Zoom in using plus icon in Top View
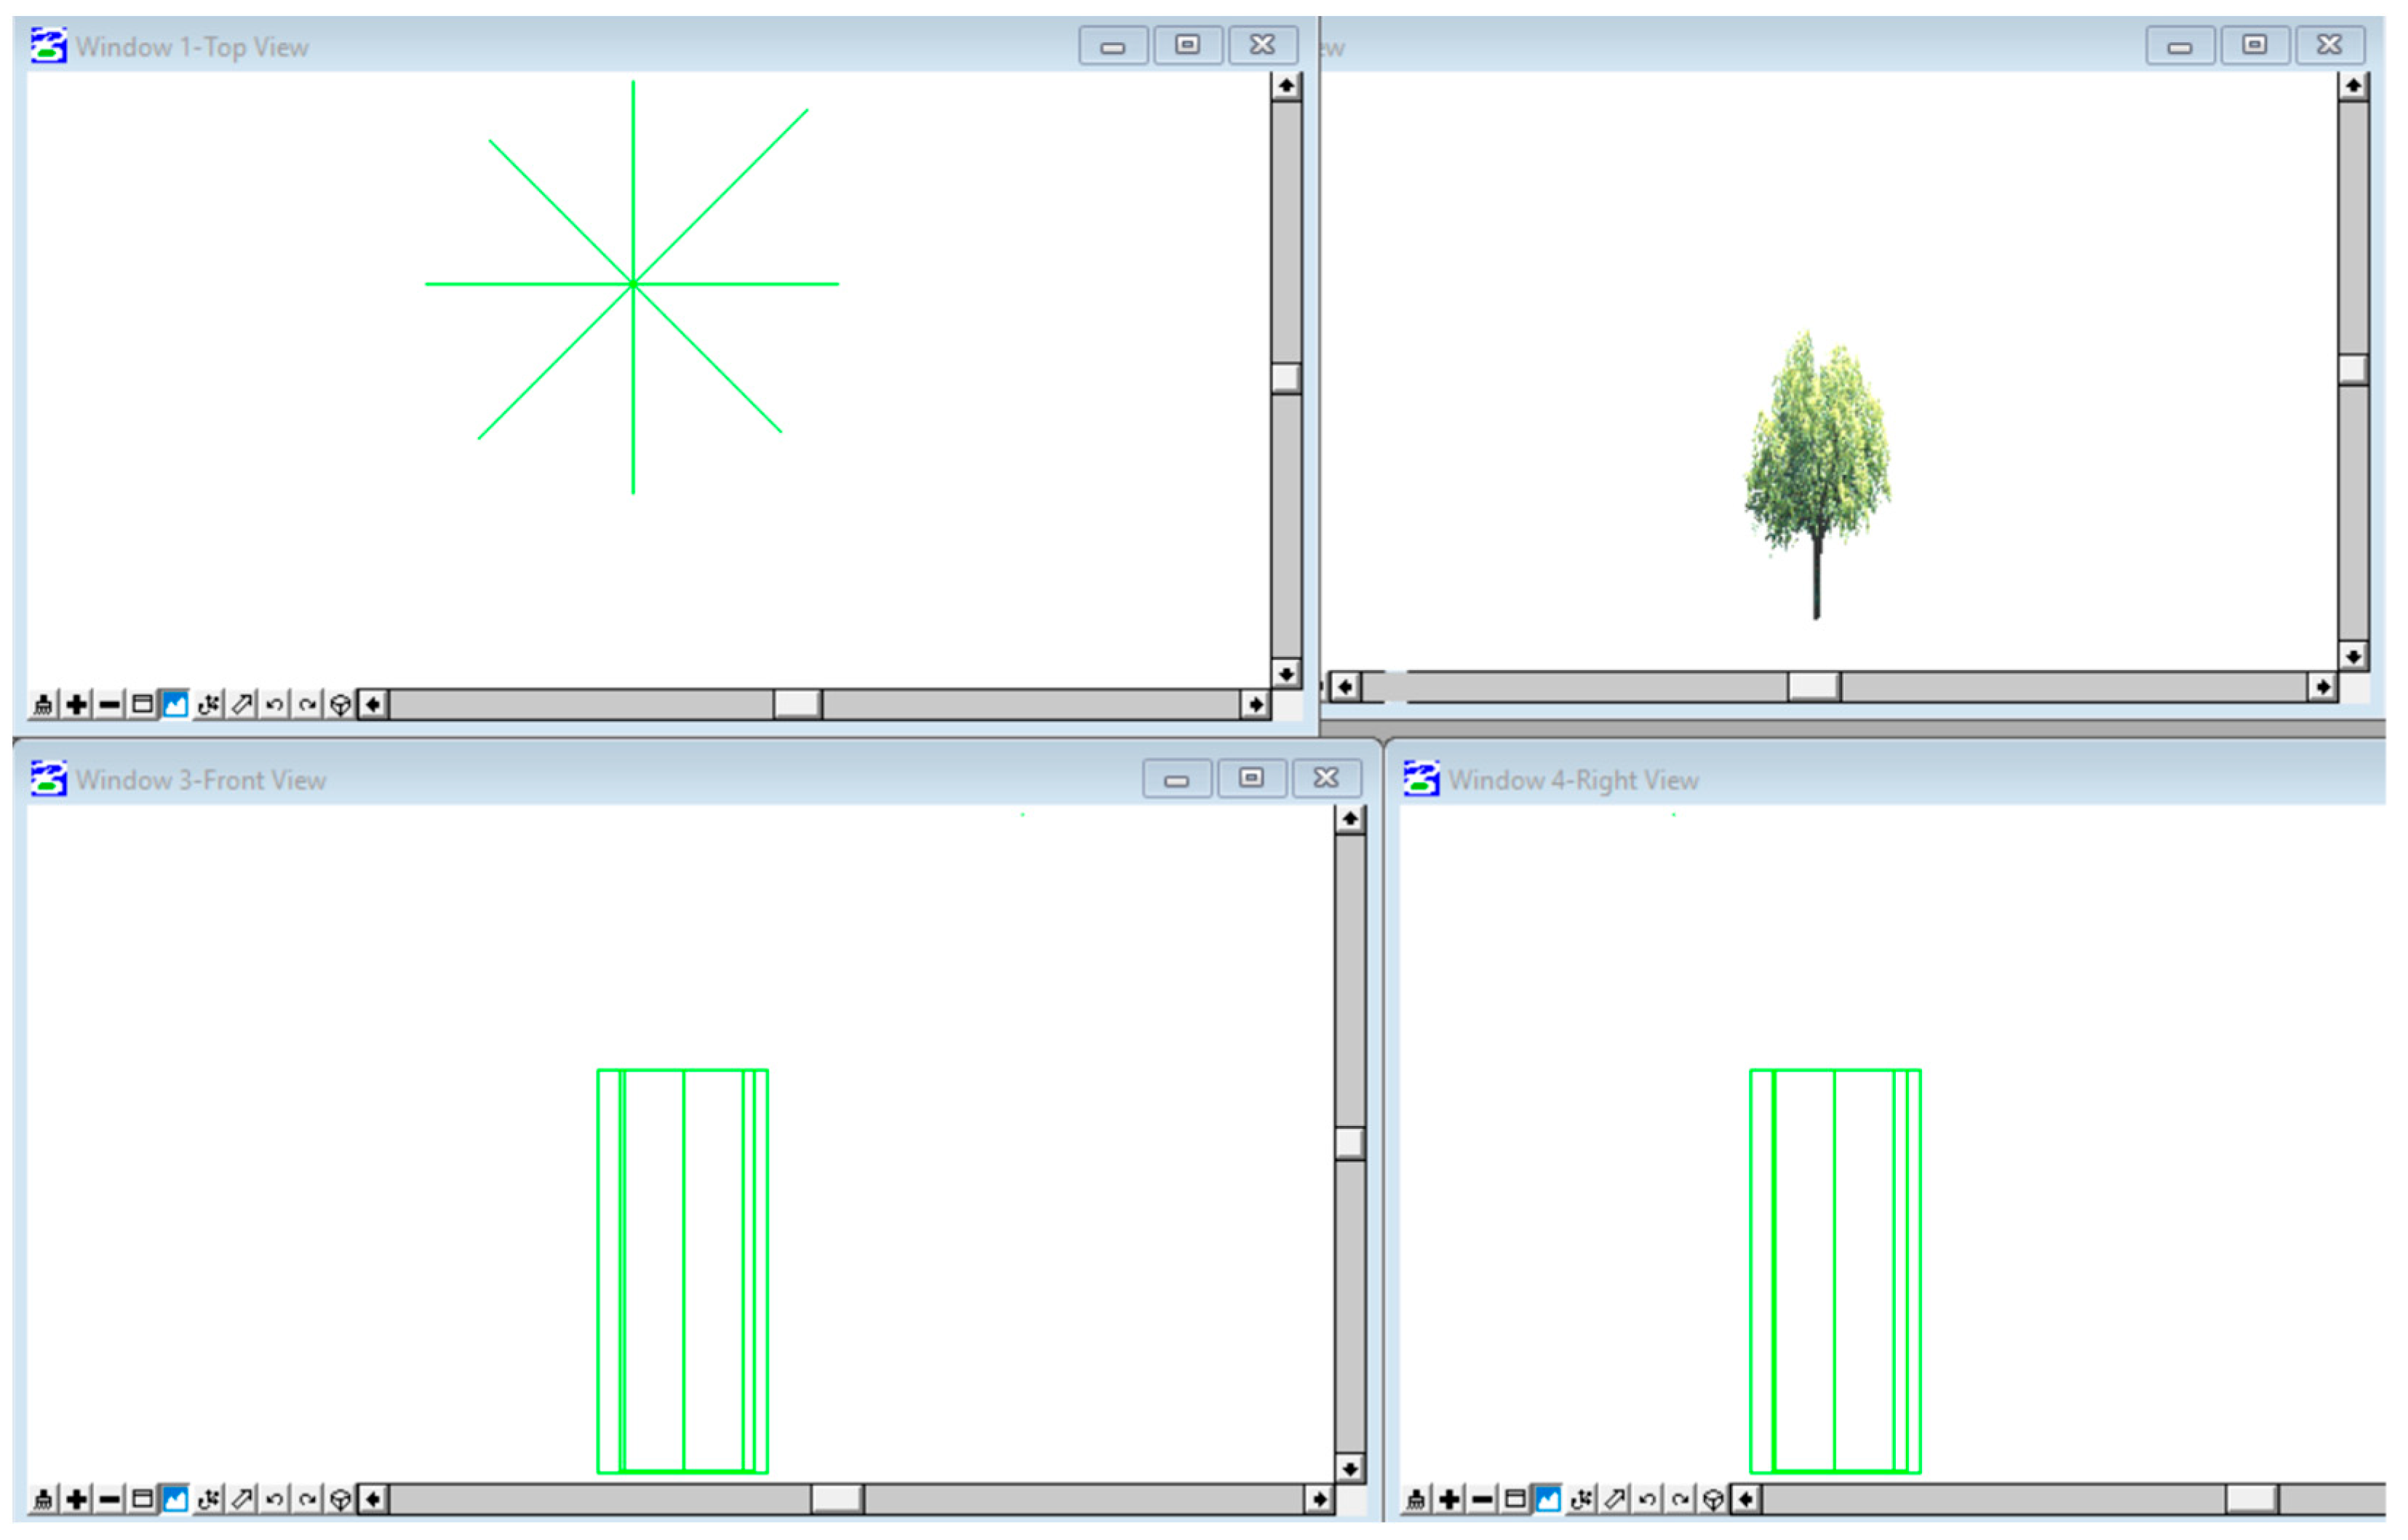Screen dimensions: 2408x1540 click(76, 705)
